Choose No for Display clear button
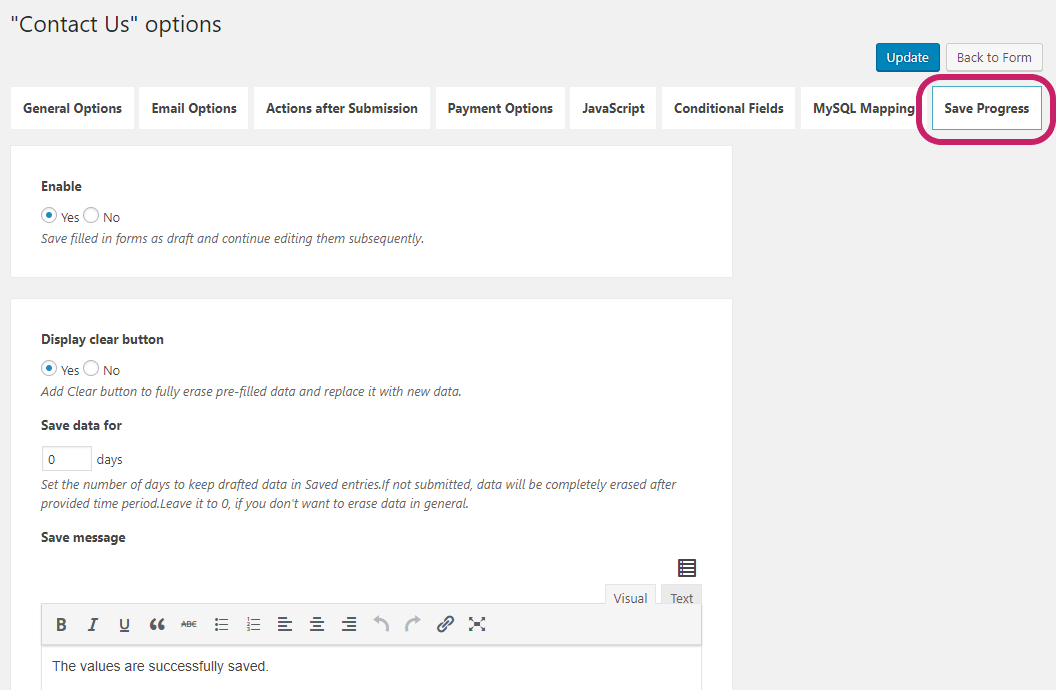 (91, 369)
